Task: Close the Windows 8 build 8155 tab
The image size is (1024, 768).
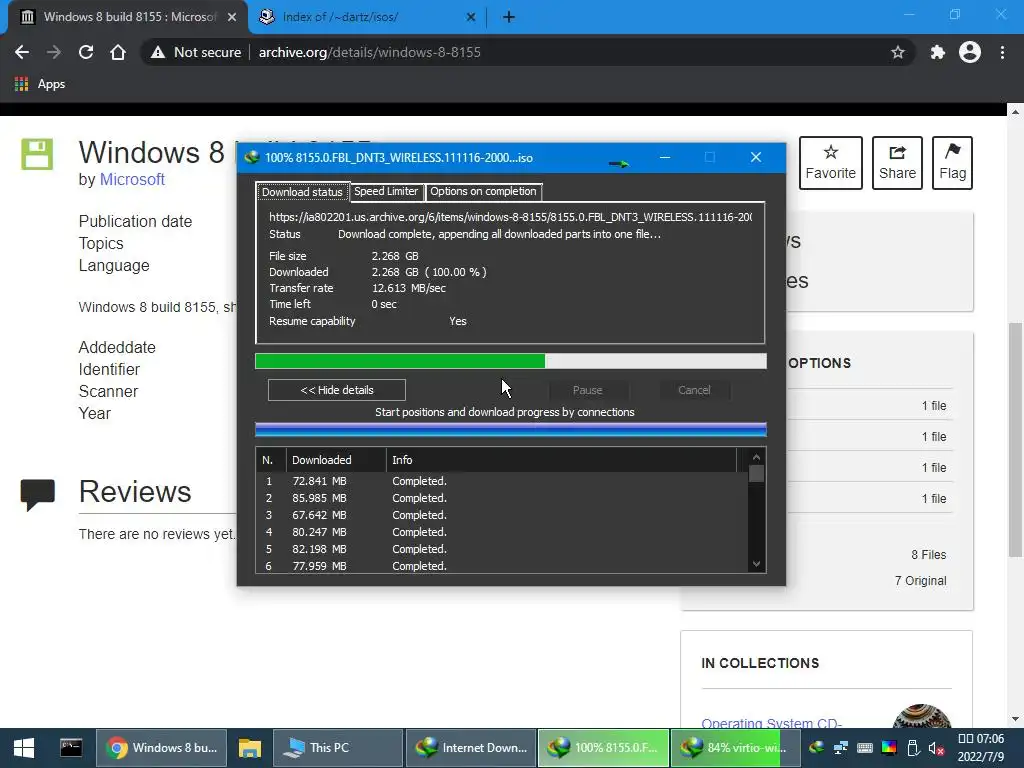Action: point(232,17)
